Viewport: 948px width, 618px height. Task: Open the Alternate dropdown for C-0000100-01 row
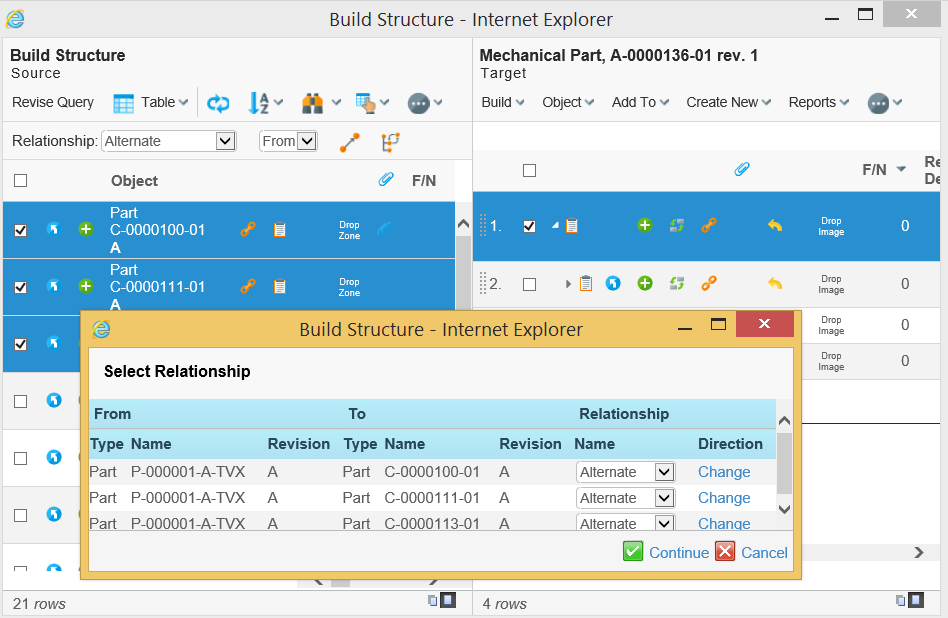663,472
